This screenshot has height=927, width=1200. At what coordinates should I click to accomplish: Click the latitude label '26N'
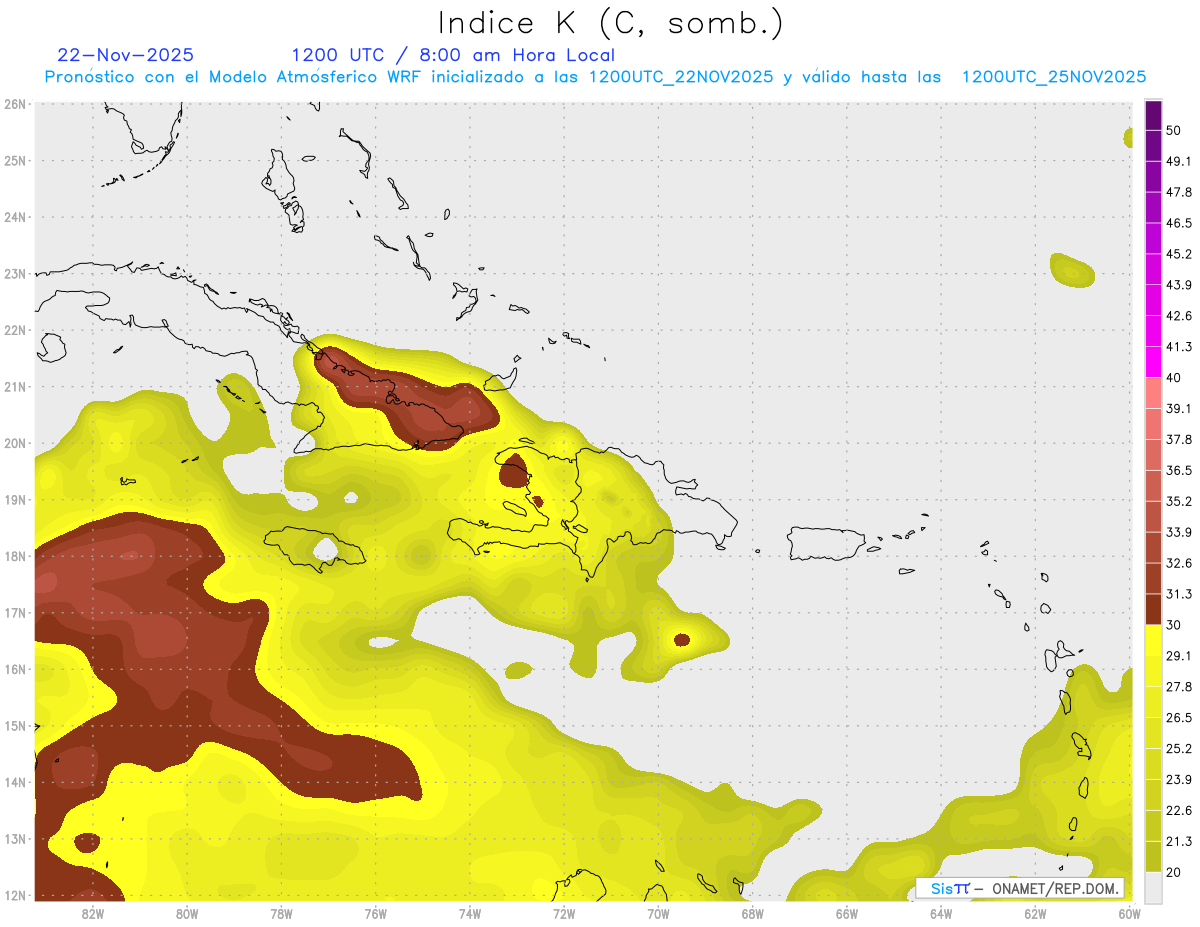coord(14,104)
